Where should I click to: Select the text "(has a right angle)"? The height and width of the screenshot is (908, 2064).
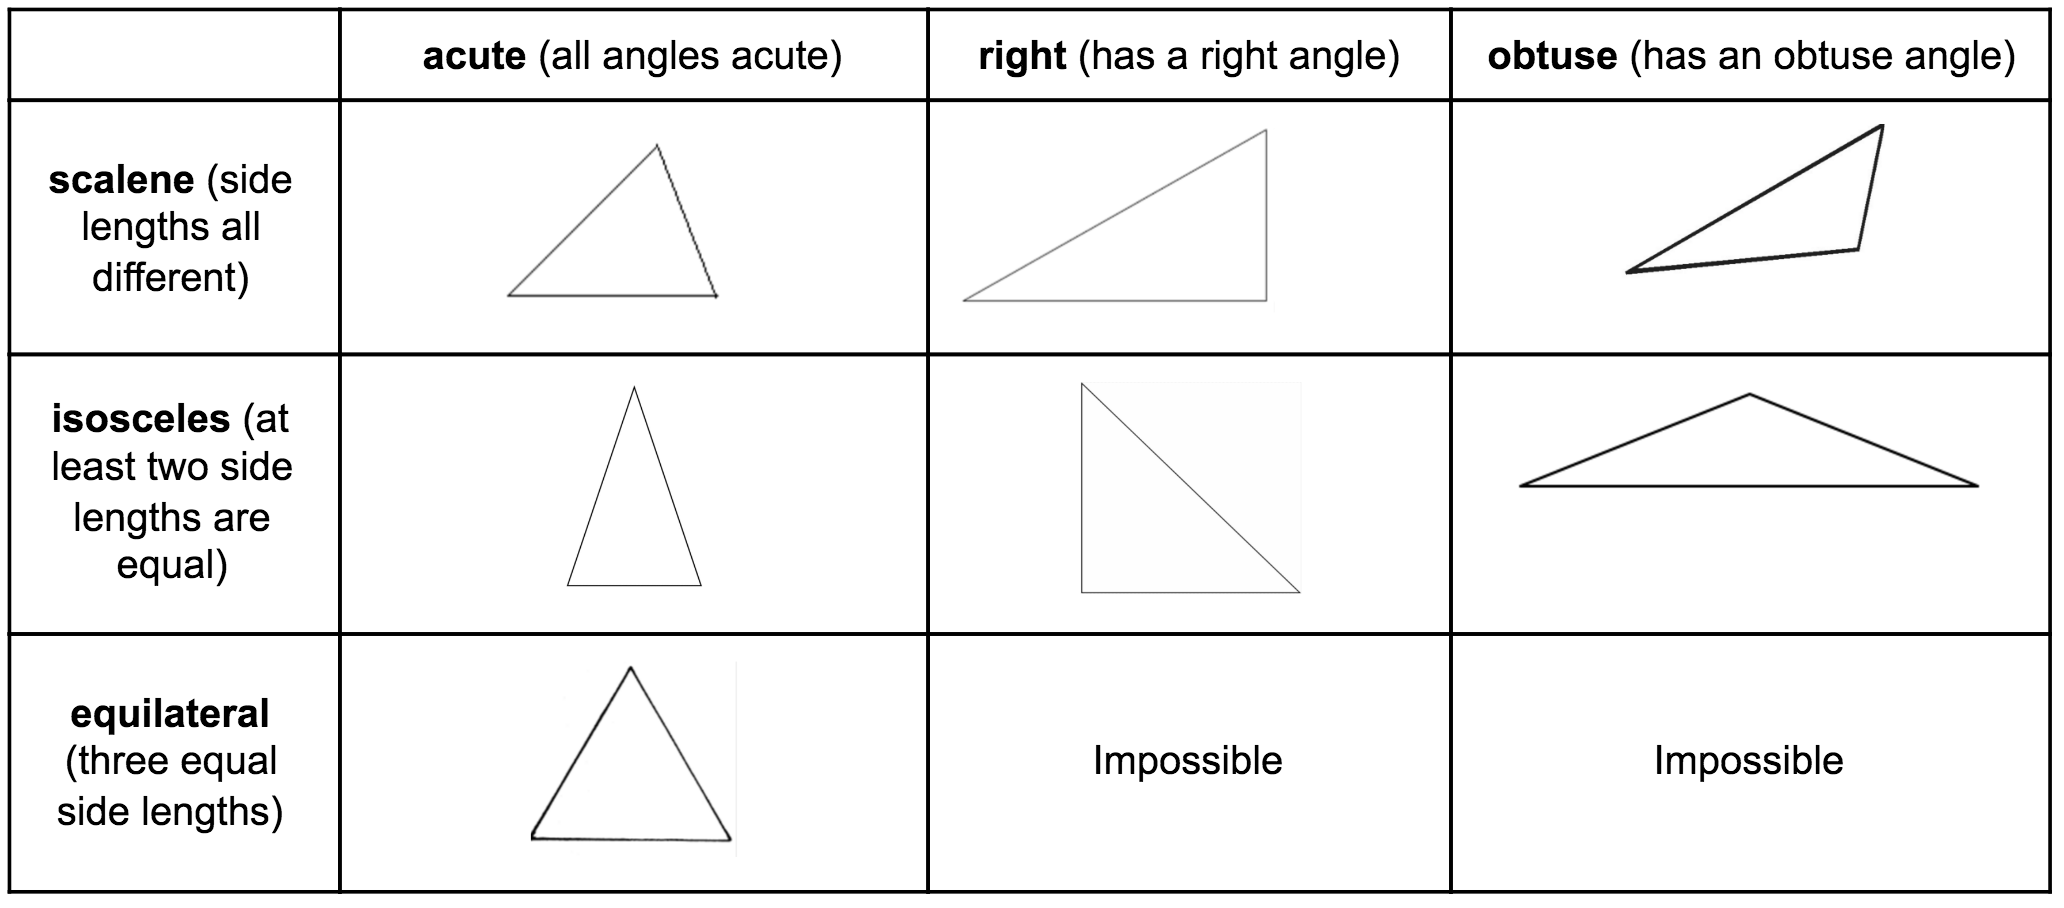(x=1239, y=56)
